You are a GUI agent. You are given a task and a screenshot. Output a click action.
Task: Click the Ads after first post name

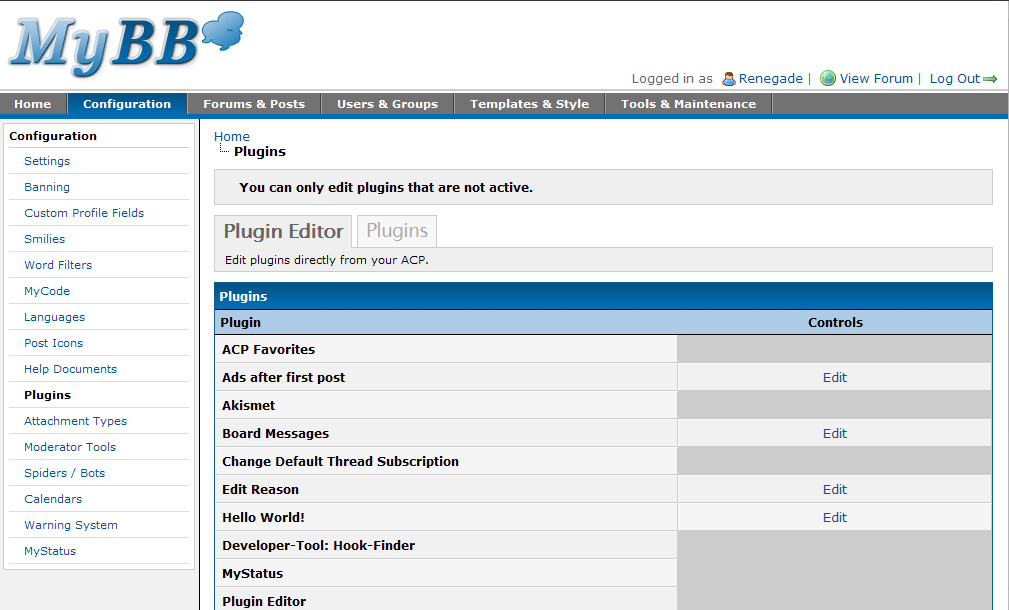283,378
